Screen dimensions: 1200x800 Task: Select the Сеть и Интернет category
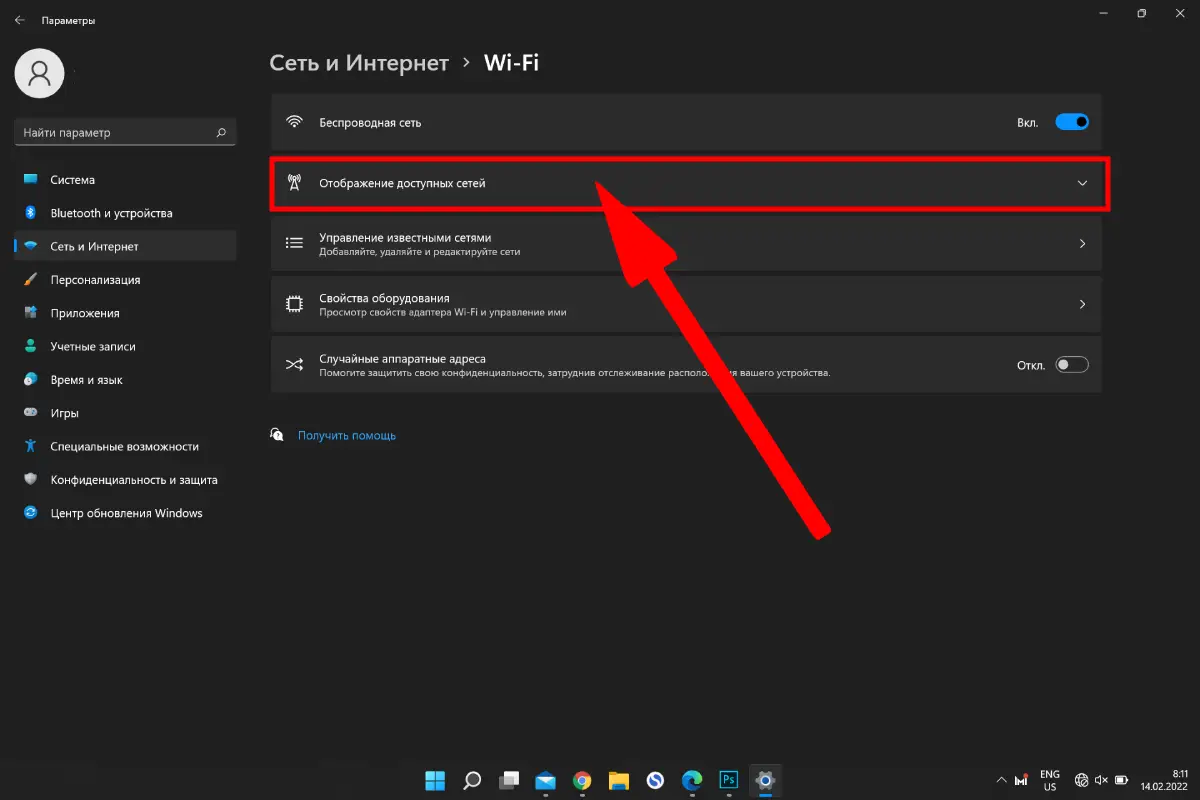pos(125,246)
